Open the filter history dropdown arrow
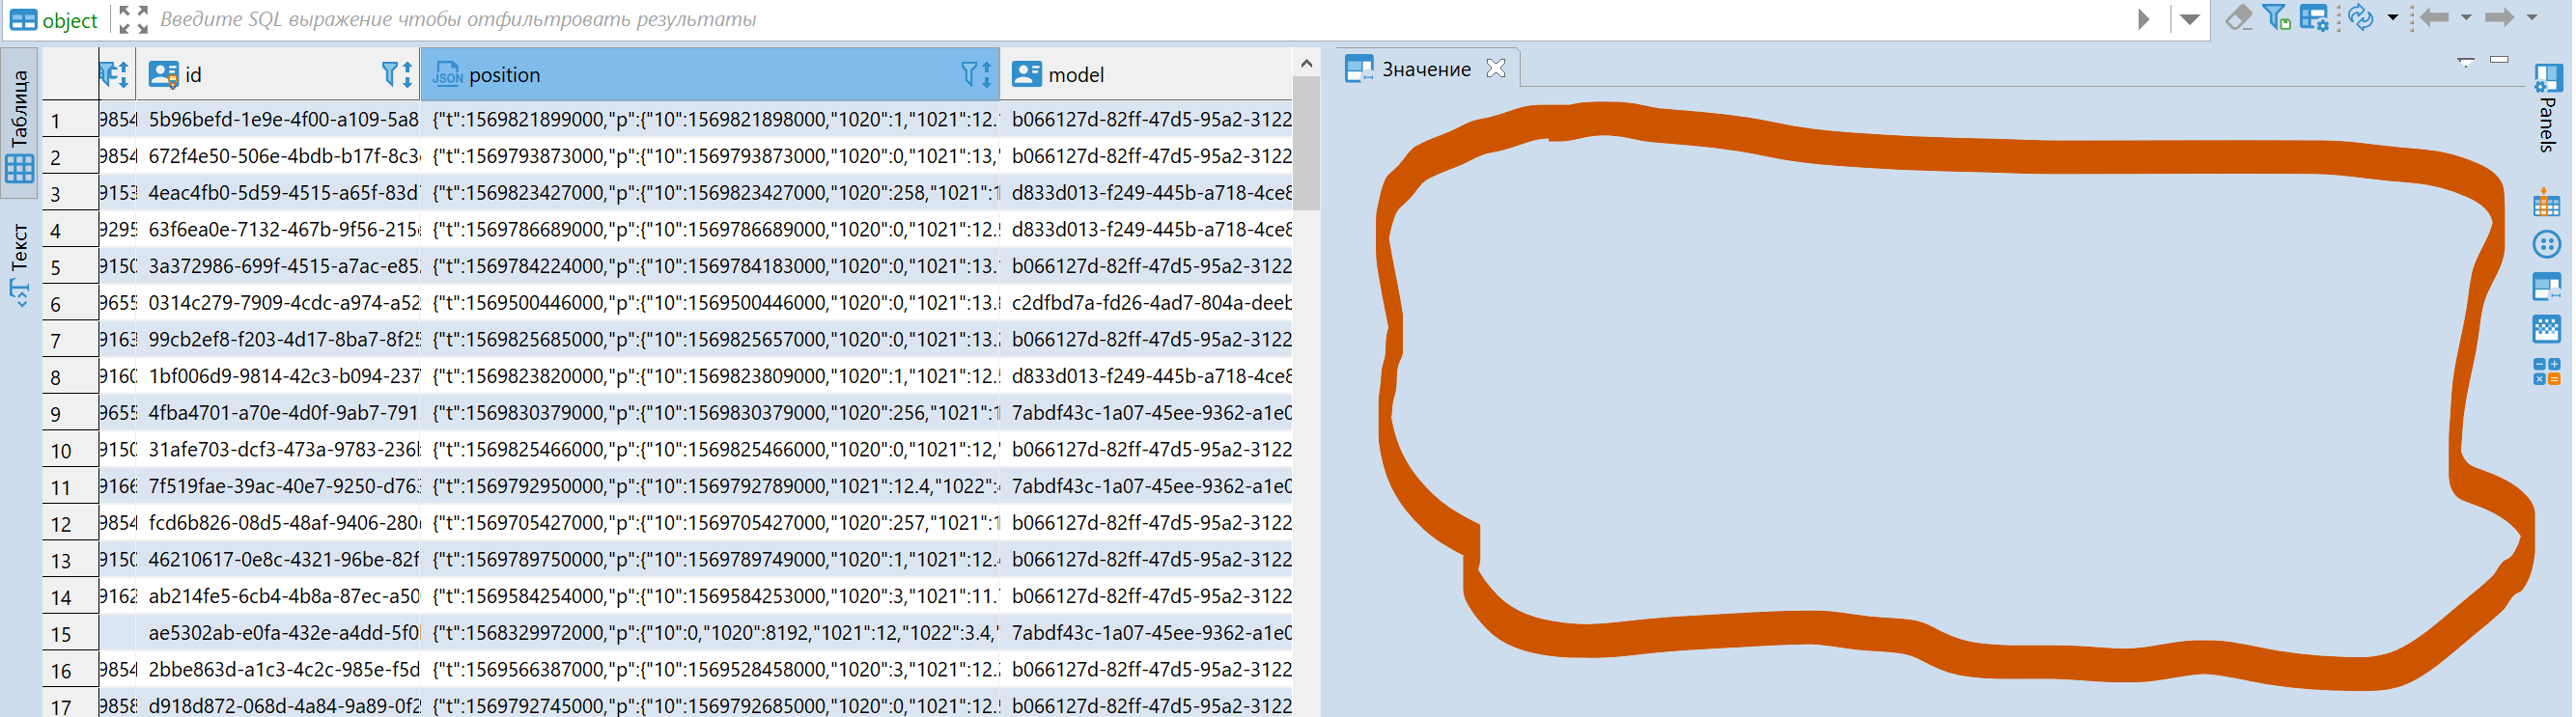Image resolution: width=2576 pixels, height=717 pixels. pyautogui.click(x=2190, y=20)
